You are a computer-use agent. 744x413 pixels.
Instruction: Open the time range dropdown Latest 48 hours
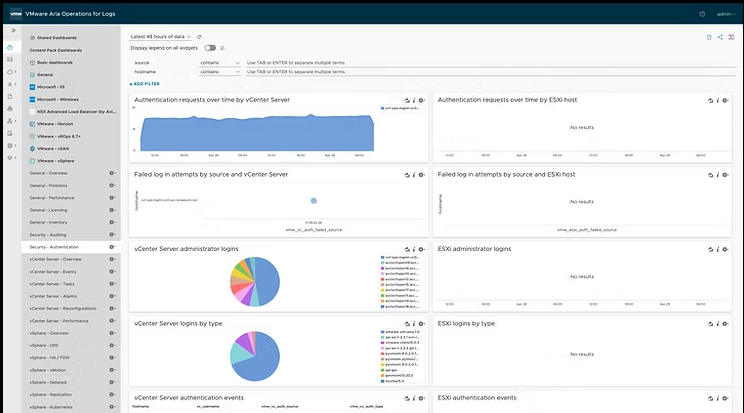160,37
